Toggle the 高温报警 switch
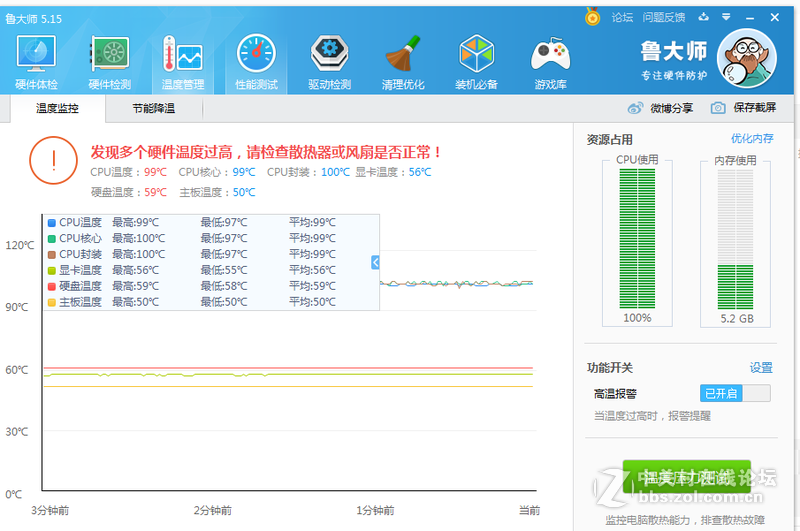Viewport: 800px width, 531px height. 735,393
